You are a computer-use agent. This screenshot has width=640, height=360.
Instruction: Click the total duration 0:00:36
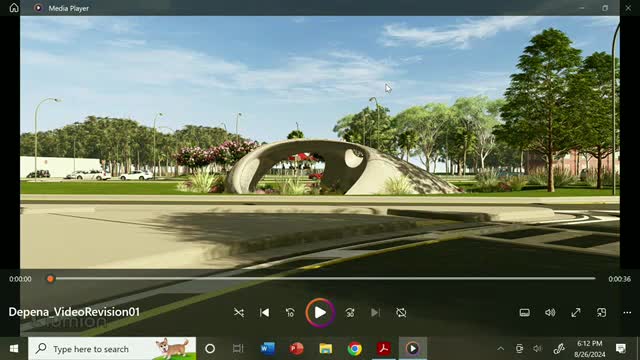(620, 279)
